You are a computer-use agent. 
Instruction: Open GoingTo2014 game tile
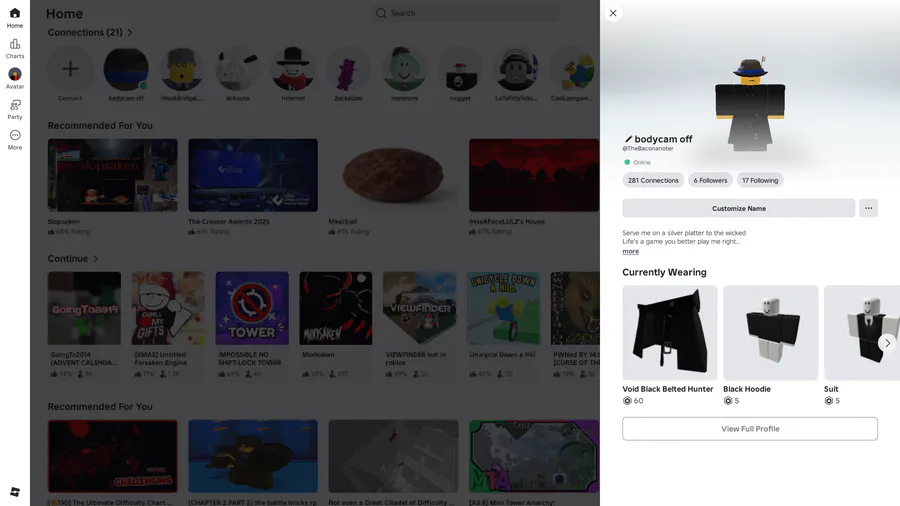[84, 308]
